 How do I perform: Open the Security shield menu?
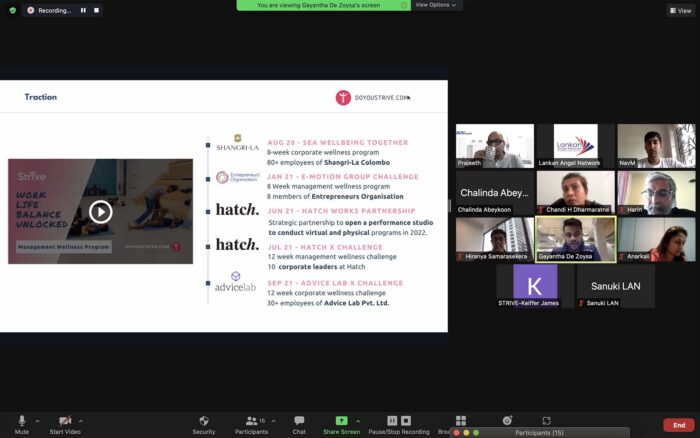pyautogui.click(x=203, y=423)
